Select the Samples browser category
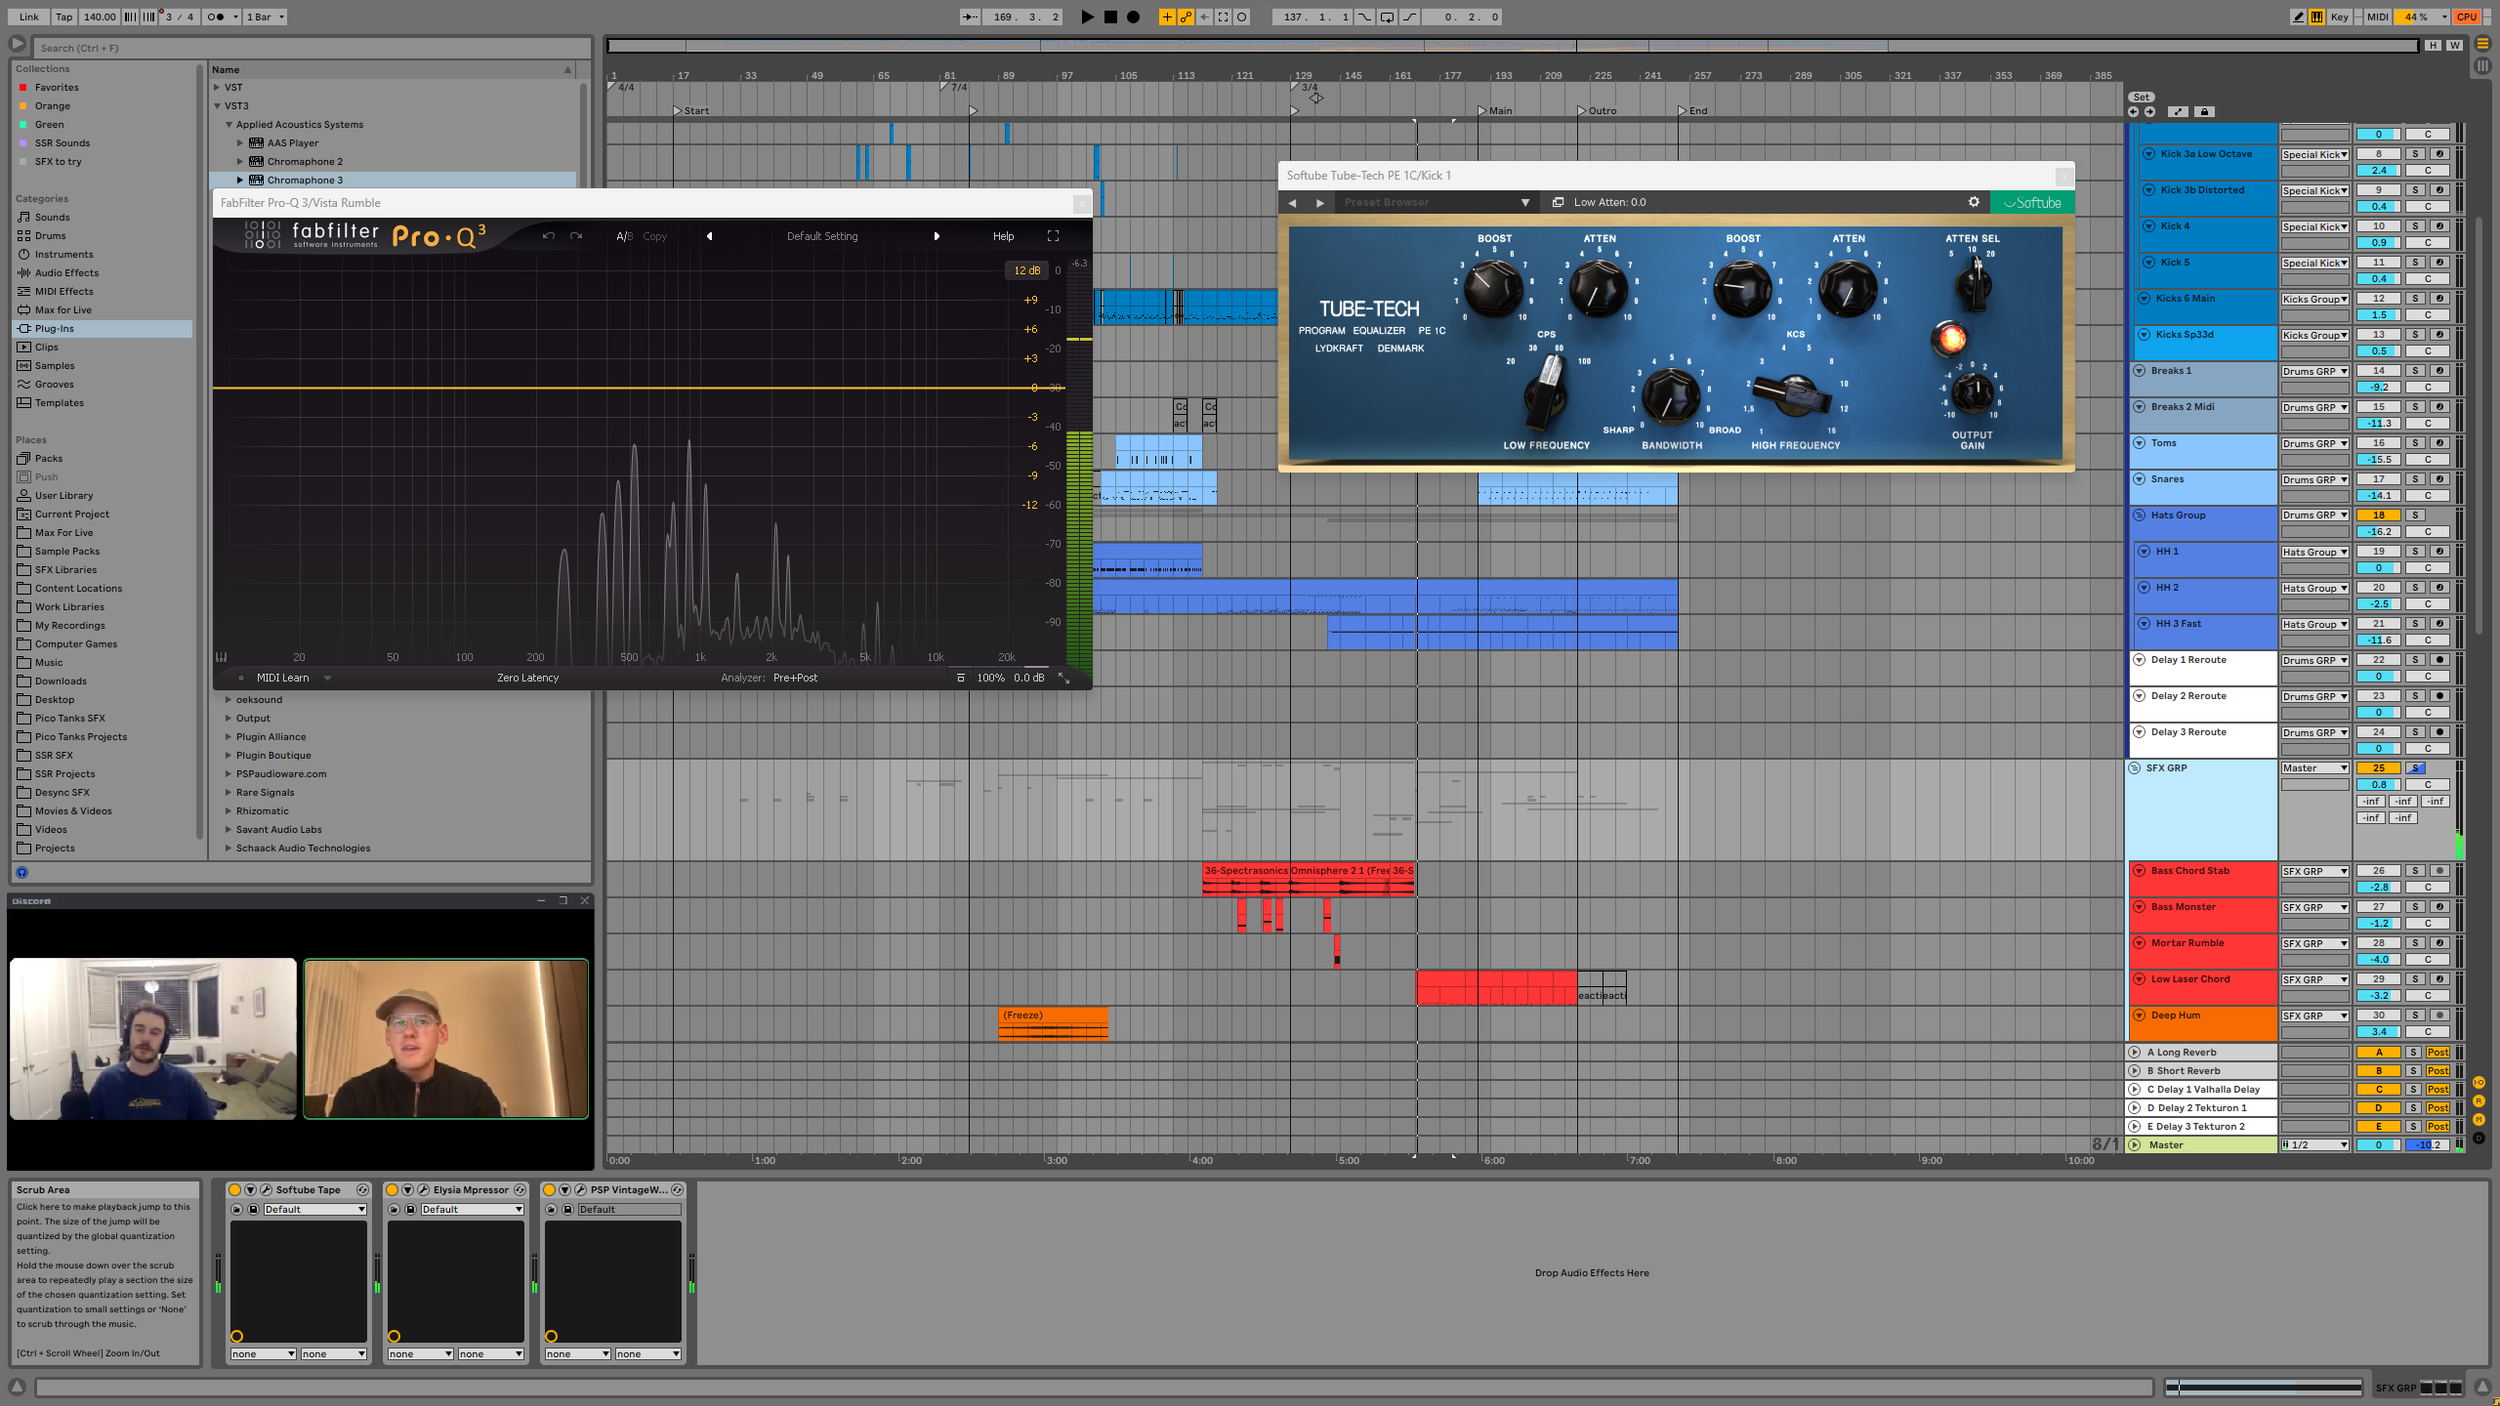Image resolution: width=2500 pixels, height=1406 pixels. click(54, 366)
